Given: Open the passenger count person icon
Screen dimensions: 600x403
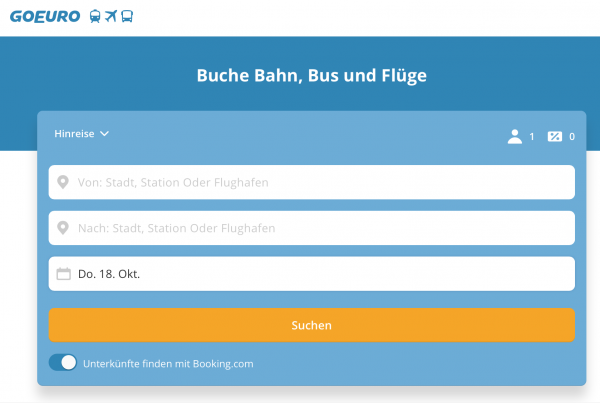Looking at the screenshot, I should 515,137.
